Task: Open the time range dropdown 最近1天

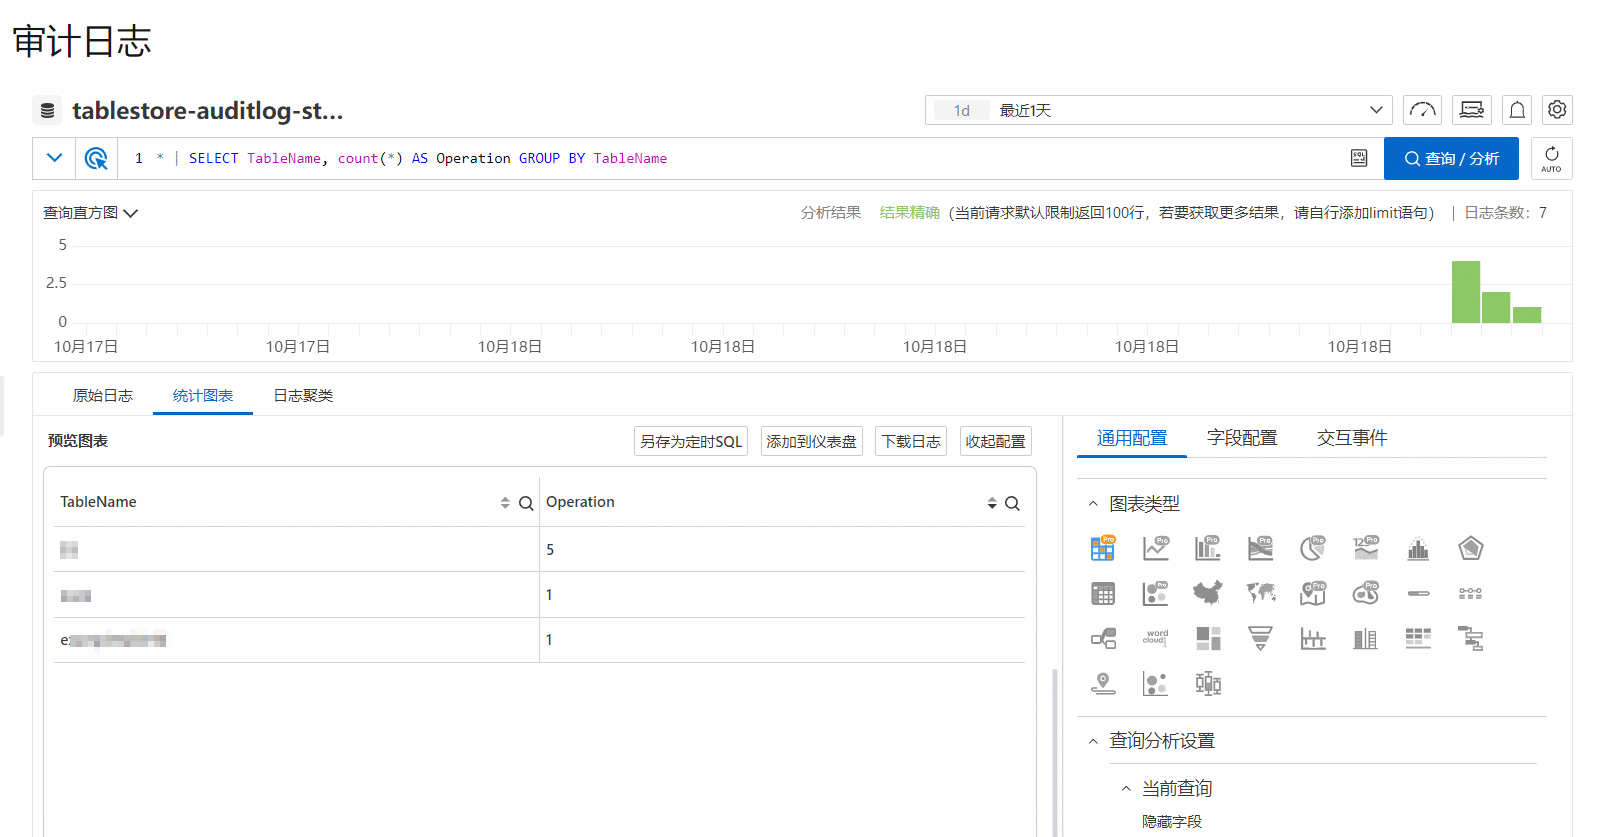Action: 1159,110
